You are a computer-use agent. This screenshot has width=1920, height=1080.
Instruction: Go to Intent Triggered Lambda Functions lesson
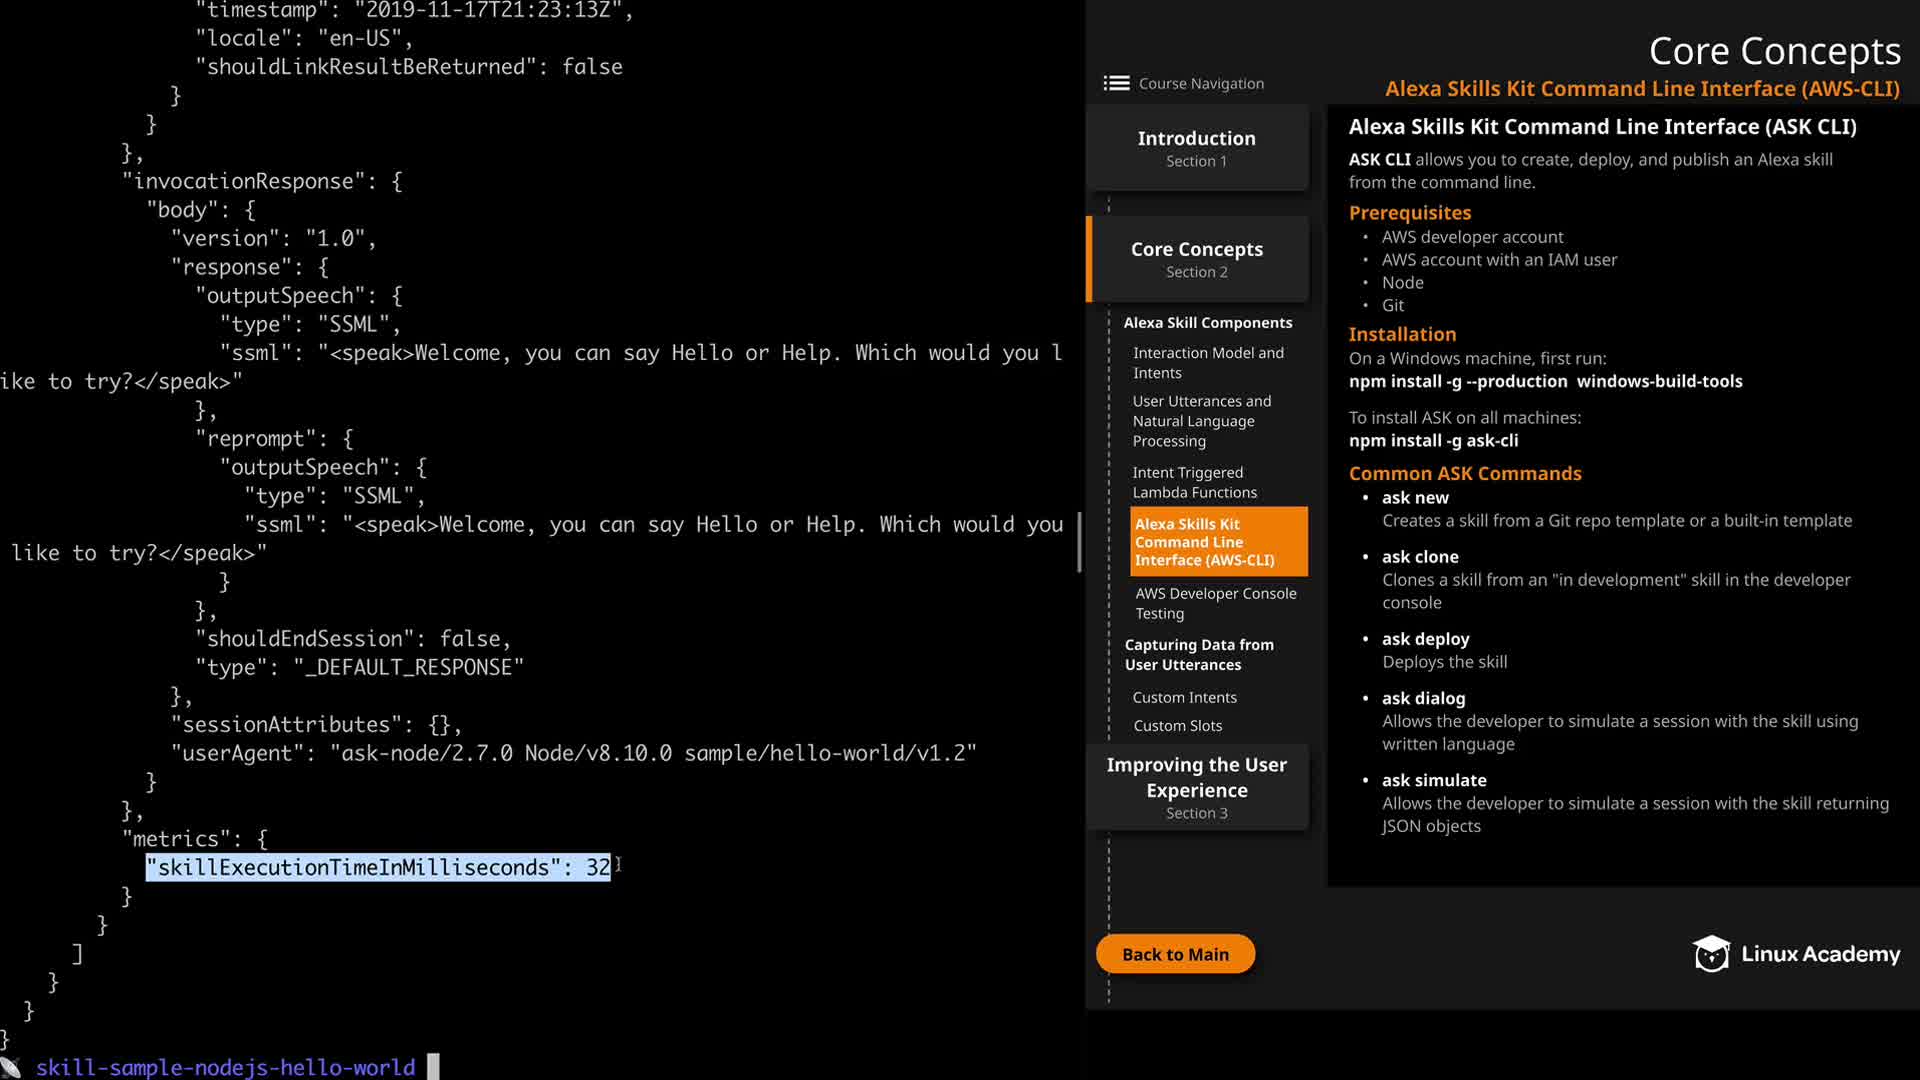pyautogui.click(x=1194, y=482)
